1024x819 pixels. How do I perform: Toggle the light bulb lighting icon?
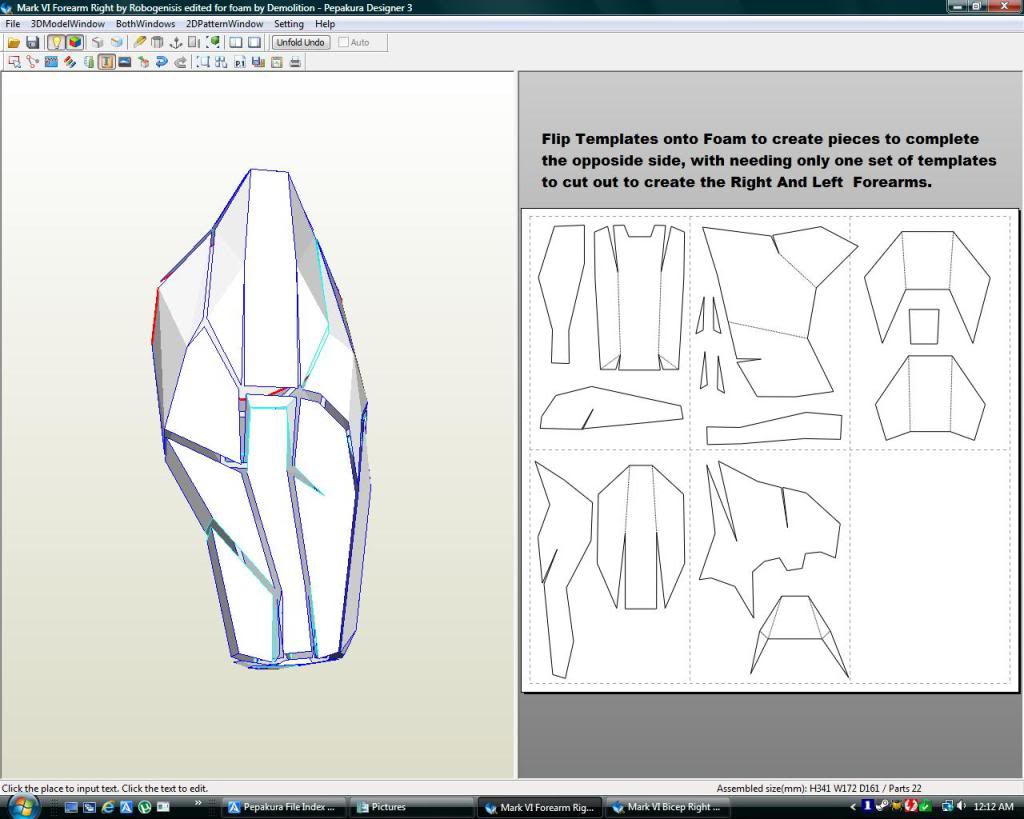point(56,42)
